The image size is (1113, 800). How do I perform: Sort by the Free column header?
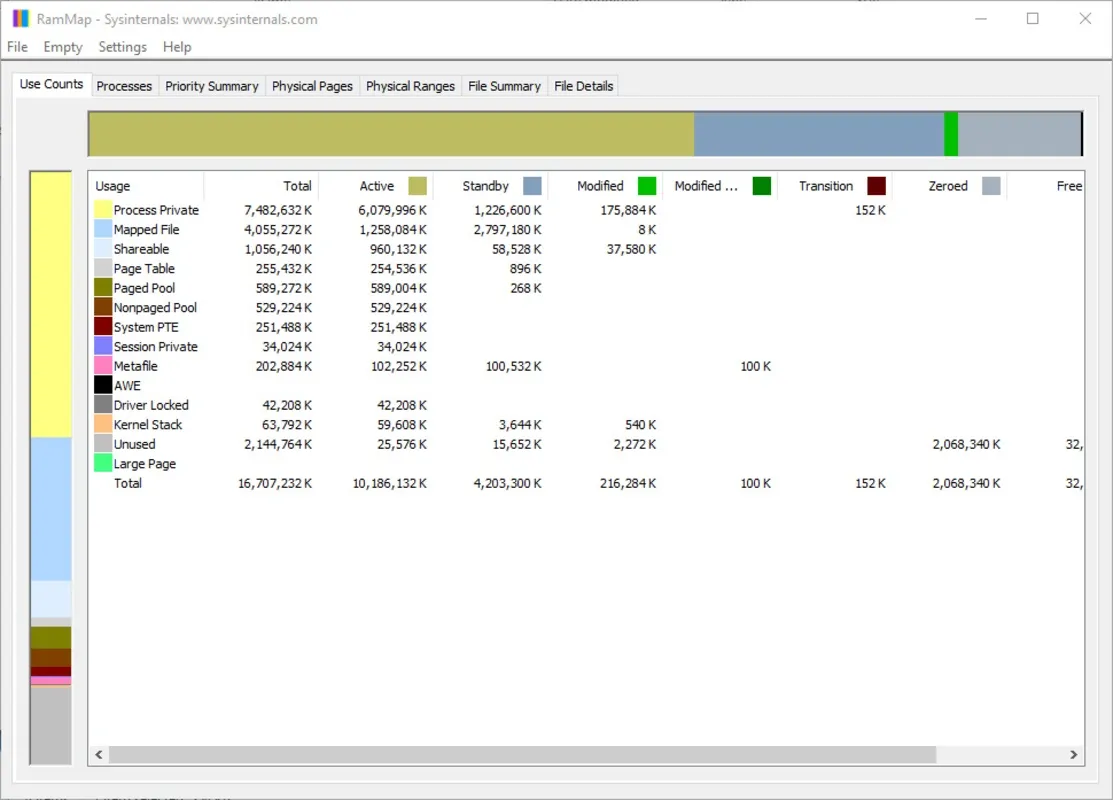[1046, 186]
